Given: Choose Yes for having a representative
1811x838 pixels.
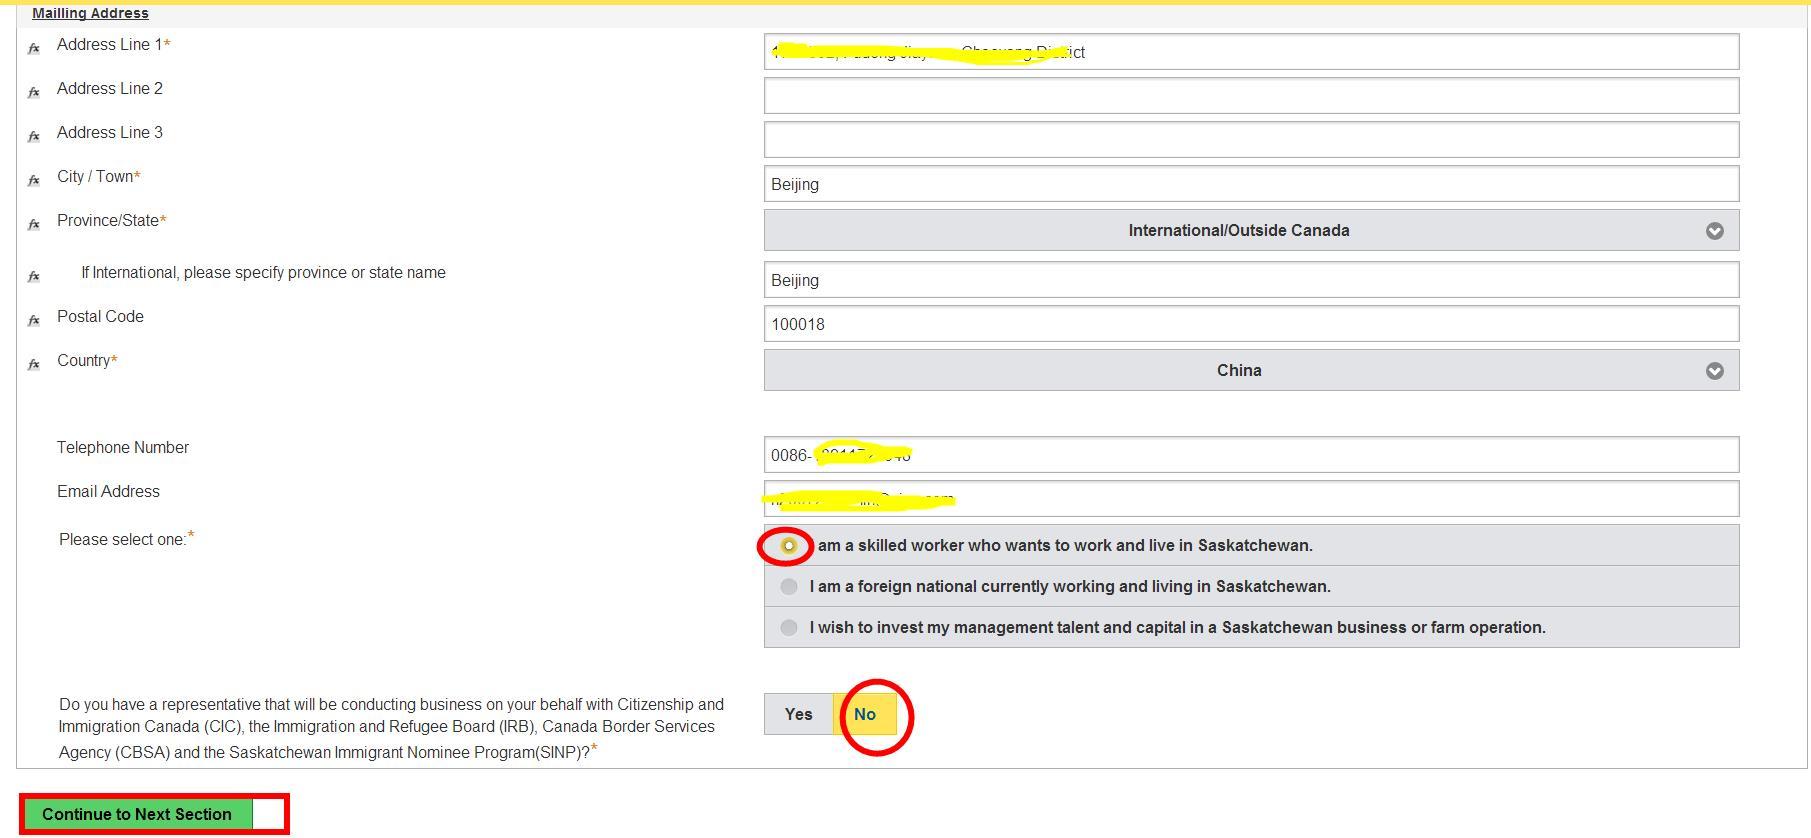Looking at the screenshot, I should coord(798,714).
